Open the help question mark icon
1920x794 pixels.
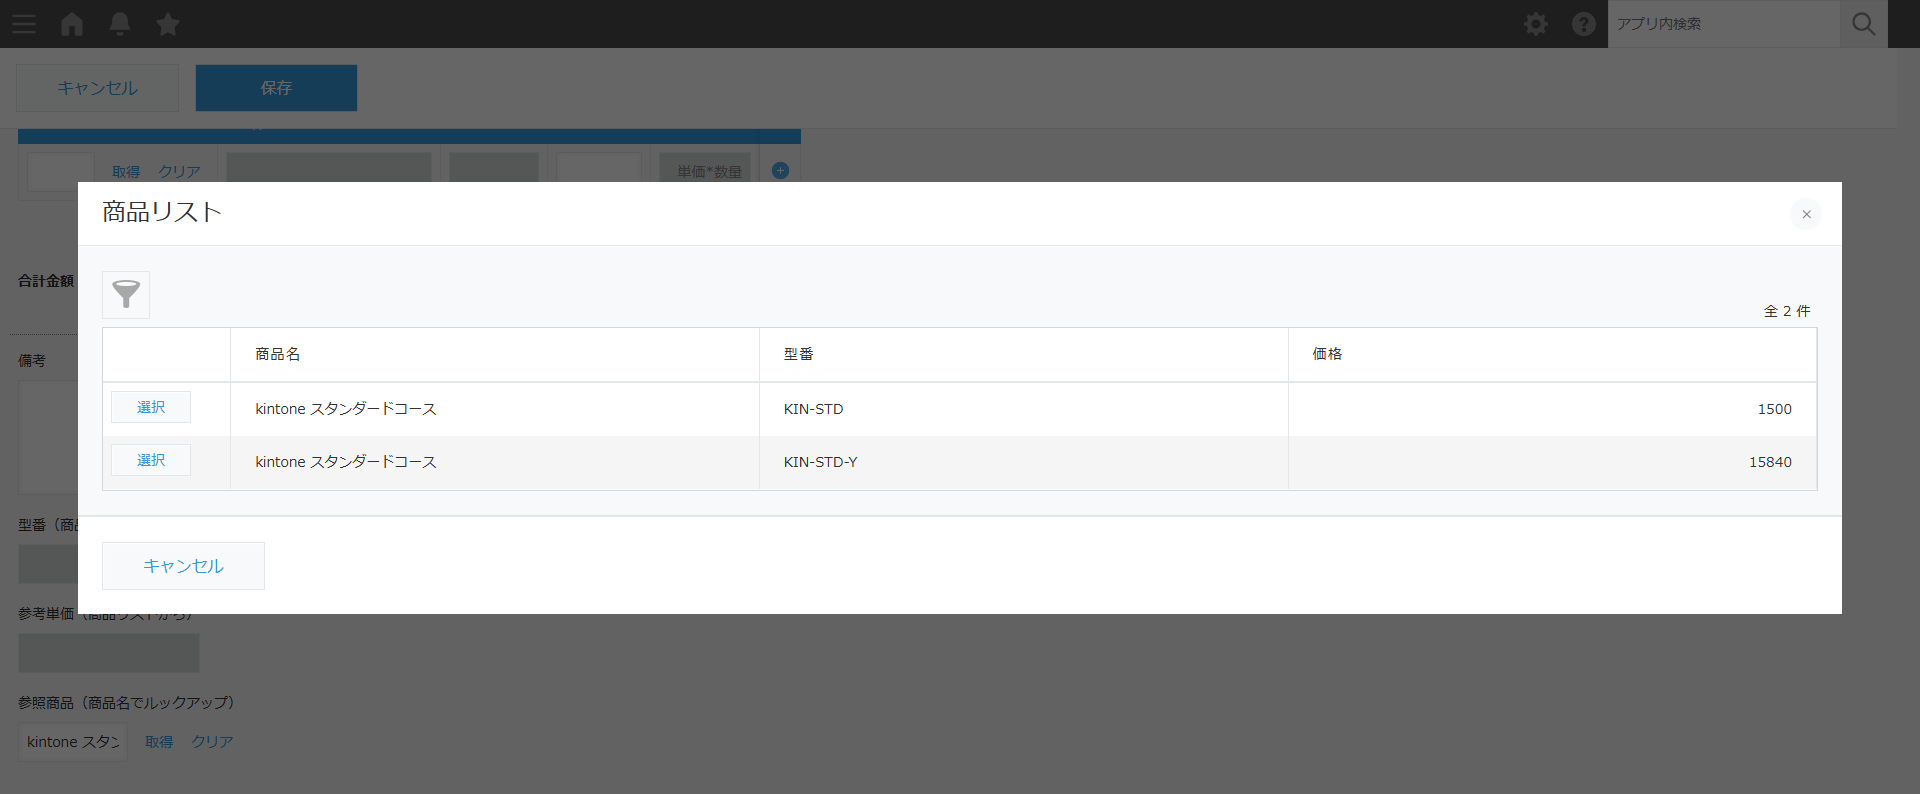tap(1584, 24)
